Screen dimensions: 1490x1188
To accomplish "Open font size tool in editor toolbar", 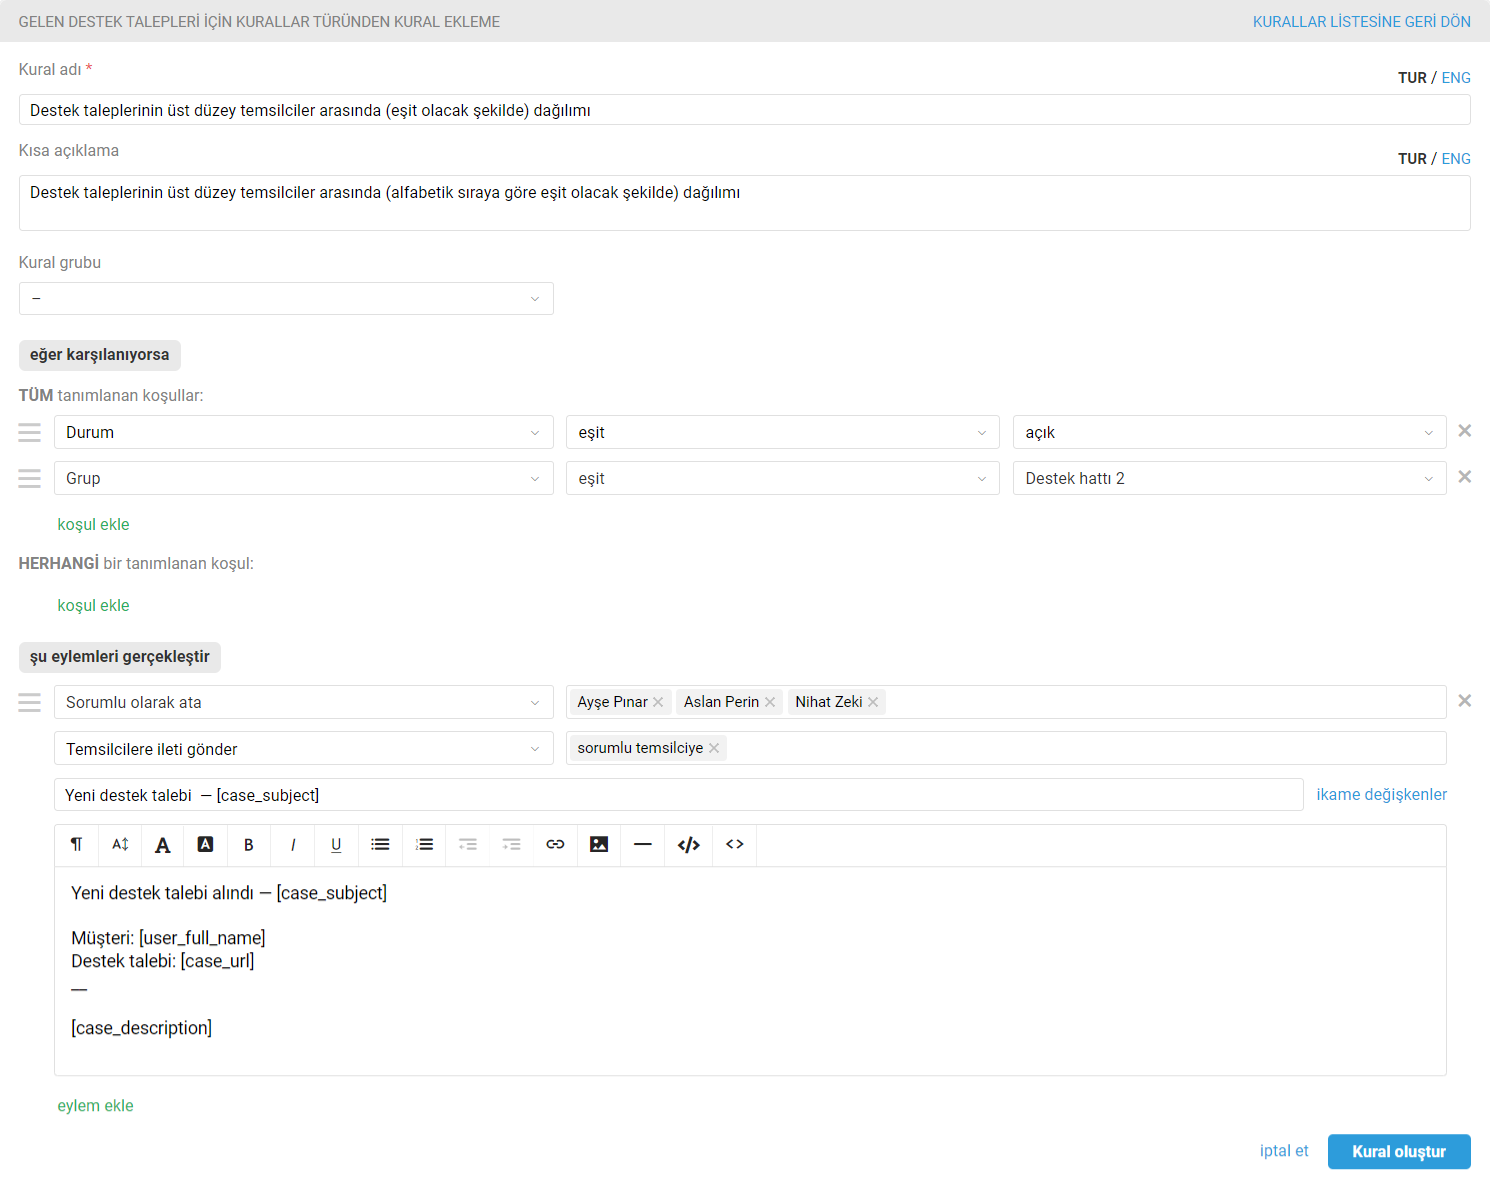I will click(120, 845).
